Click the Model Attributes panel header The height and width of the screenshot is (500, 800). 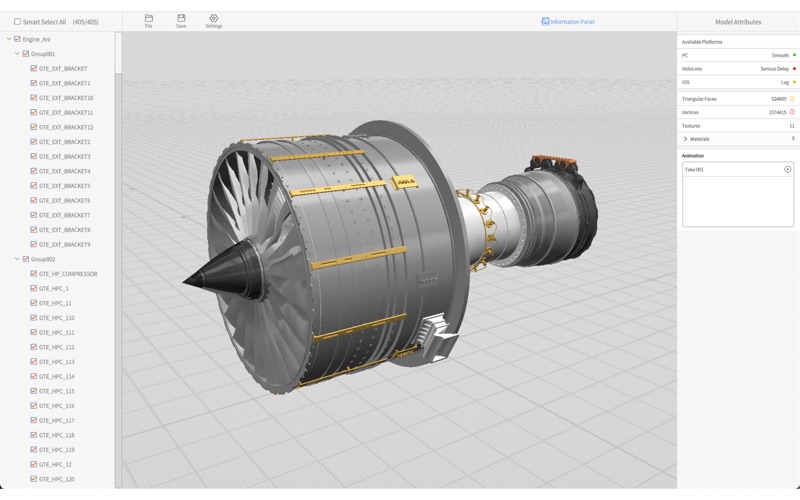pos(738,22)
